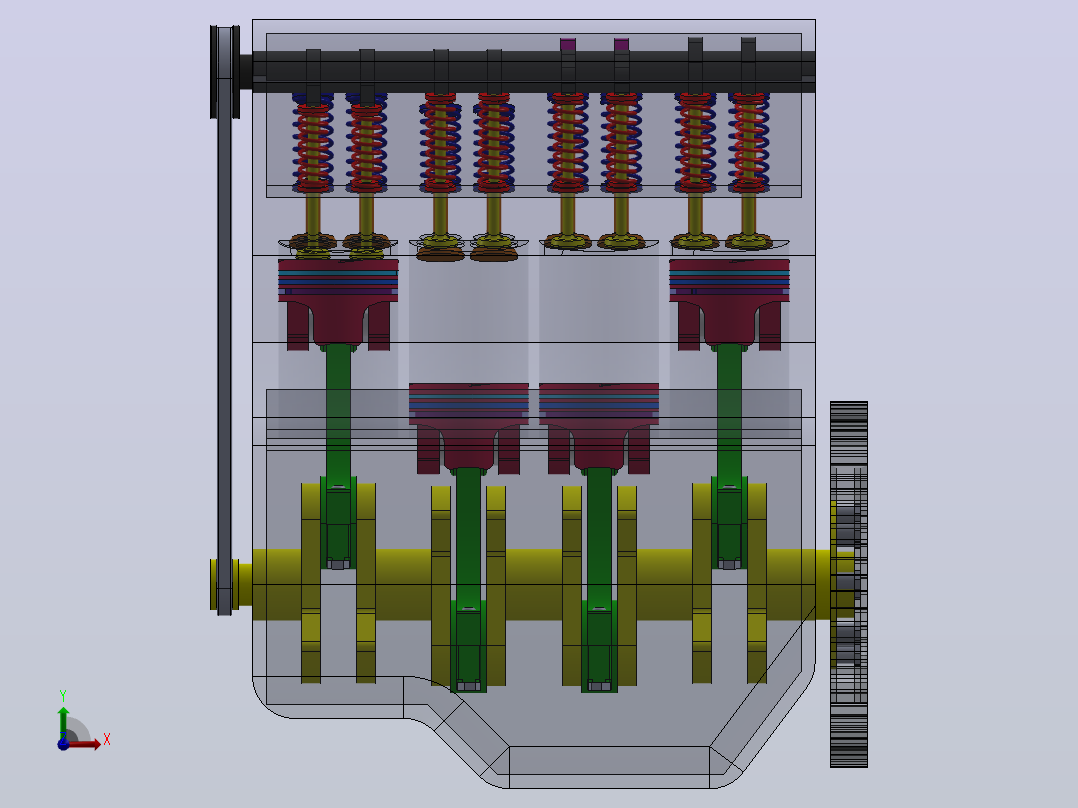Select the green connecting rod nearest the flywheel

(729, 456)
